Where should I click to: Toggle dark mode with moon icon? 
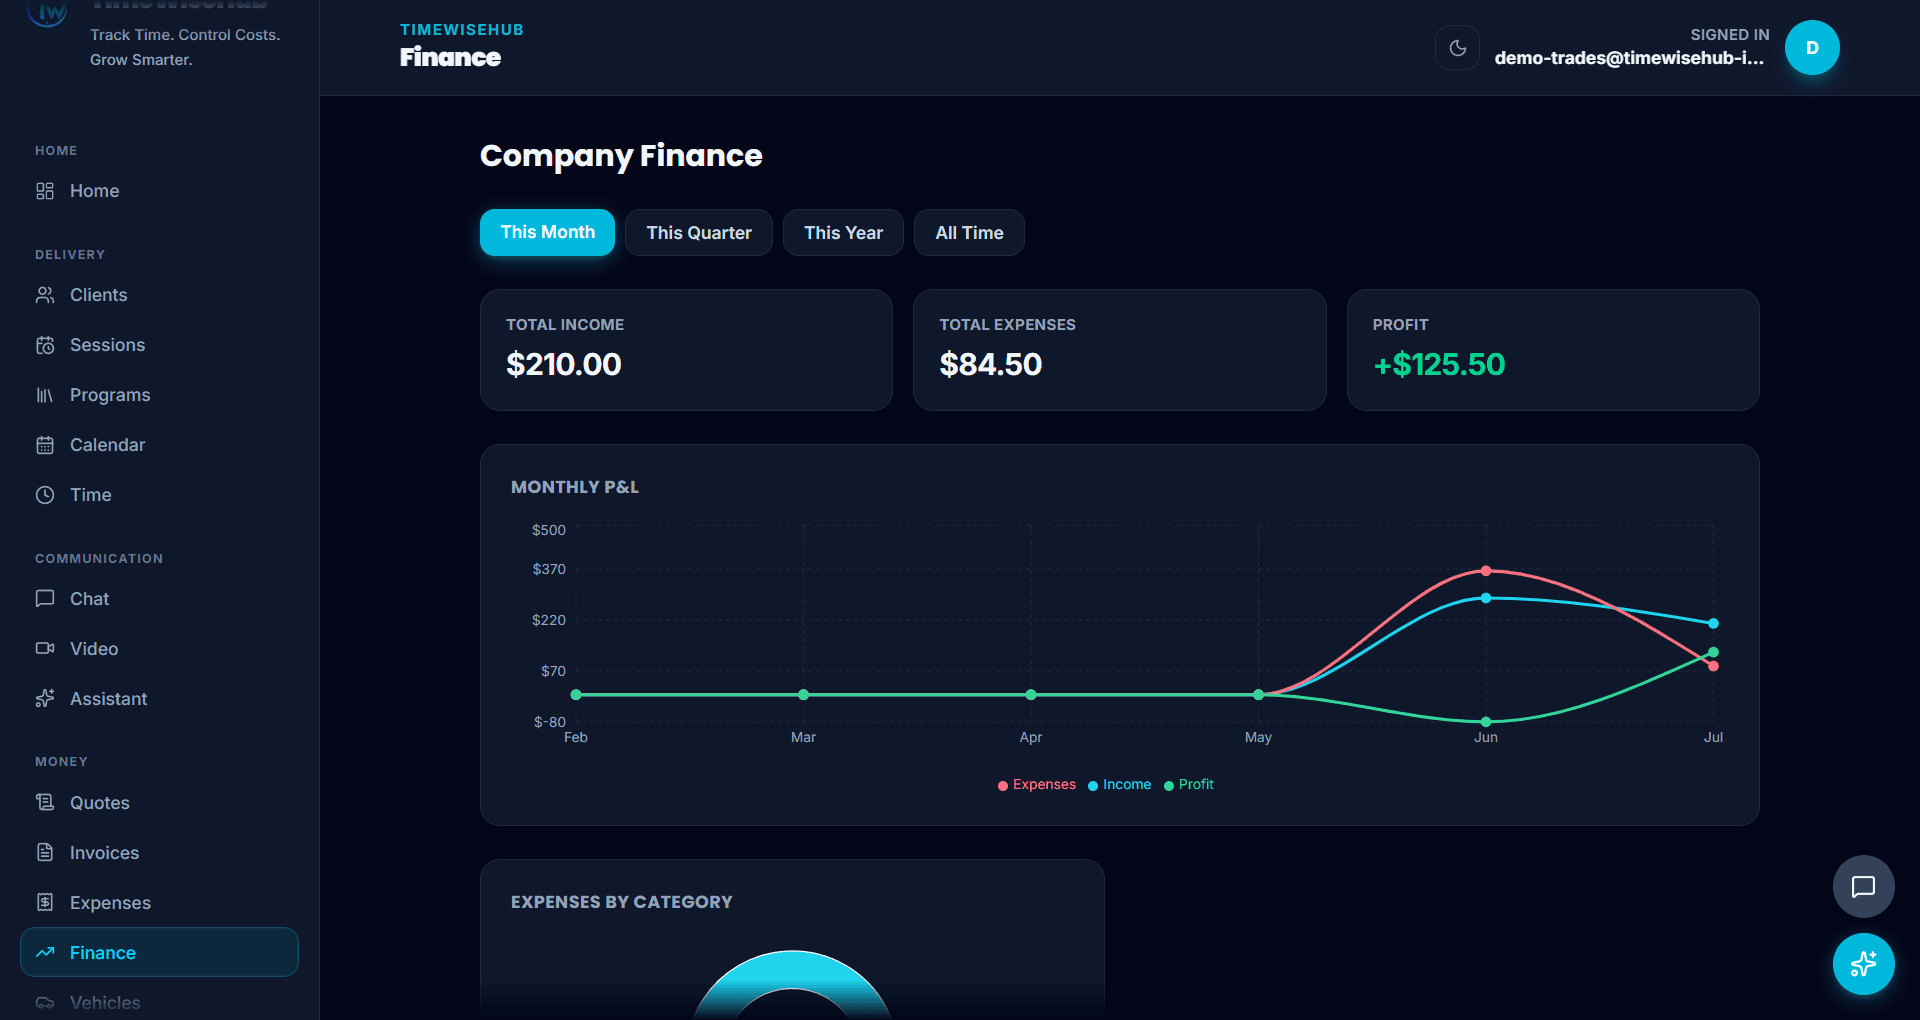pyautogui.click(x=1458, y=48)
